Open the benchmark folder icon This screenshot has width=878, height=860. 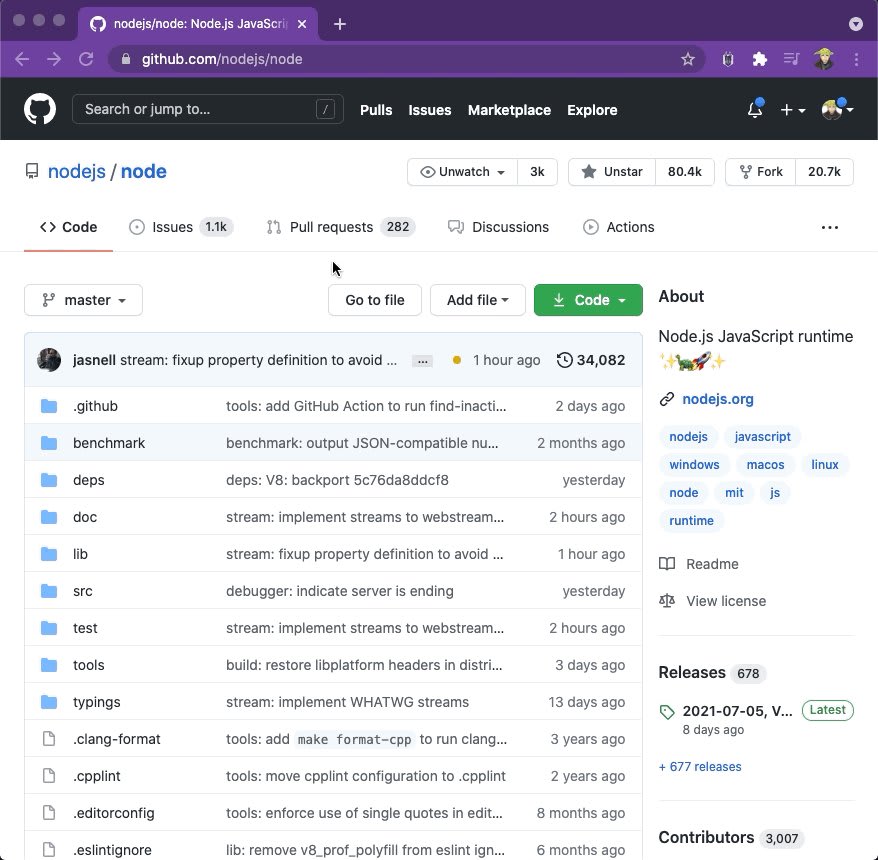[x=49, y=443]
